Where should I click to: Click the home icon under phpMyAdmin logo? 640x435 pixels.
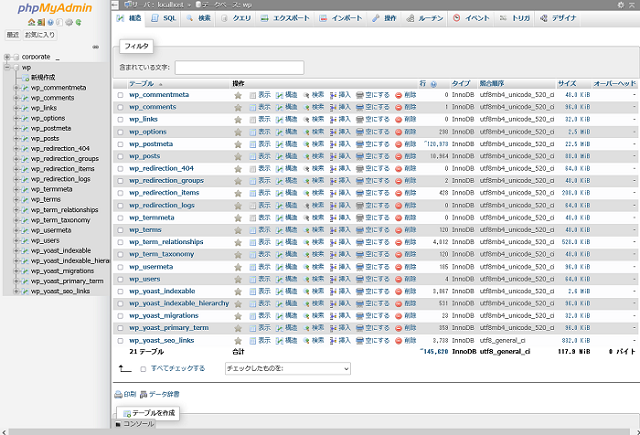pos(31,21)
